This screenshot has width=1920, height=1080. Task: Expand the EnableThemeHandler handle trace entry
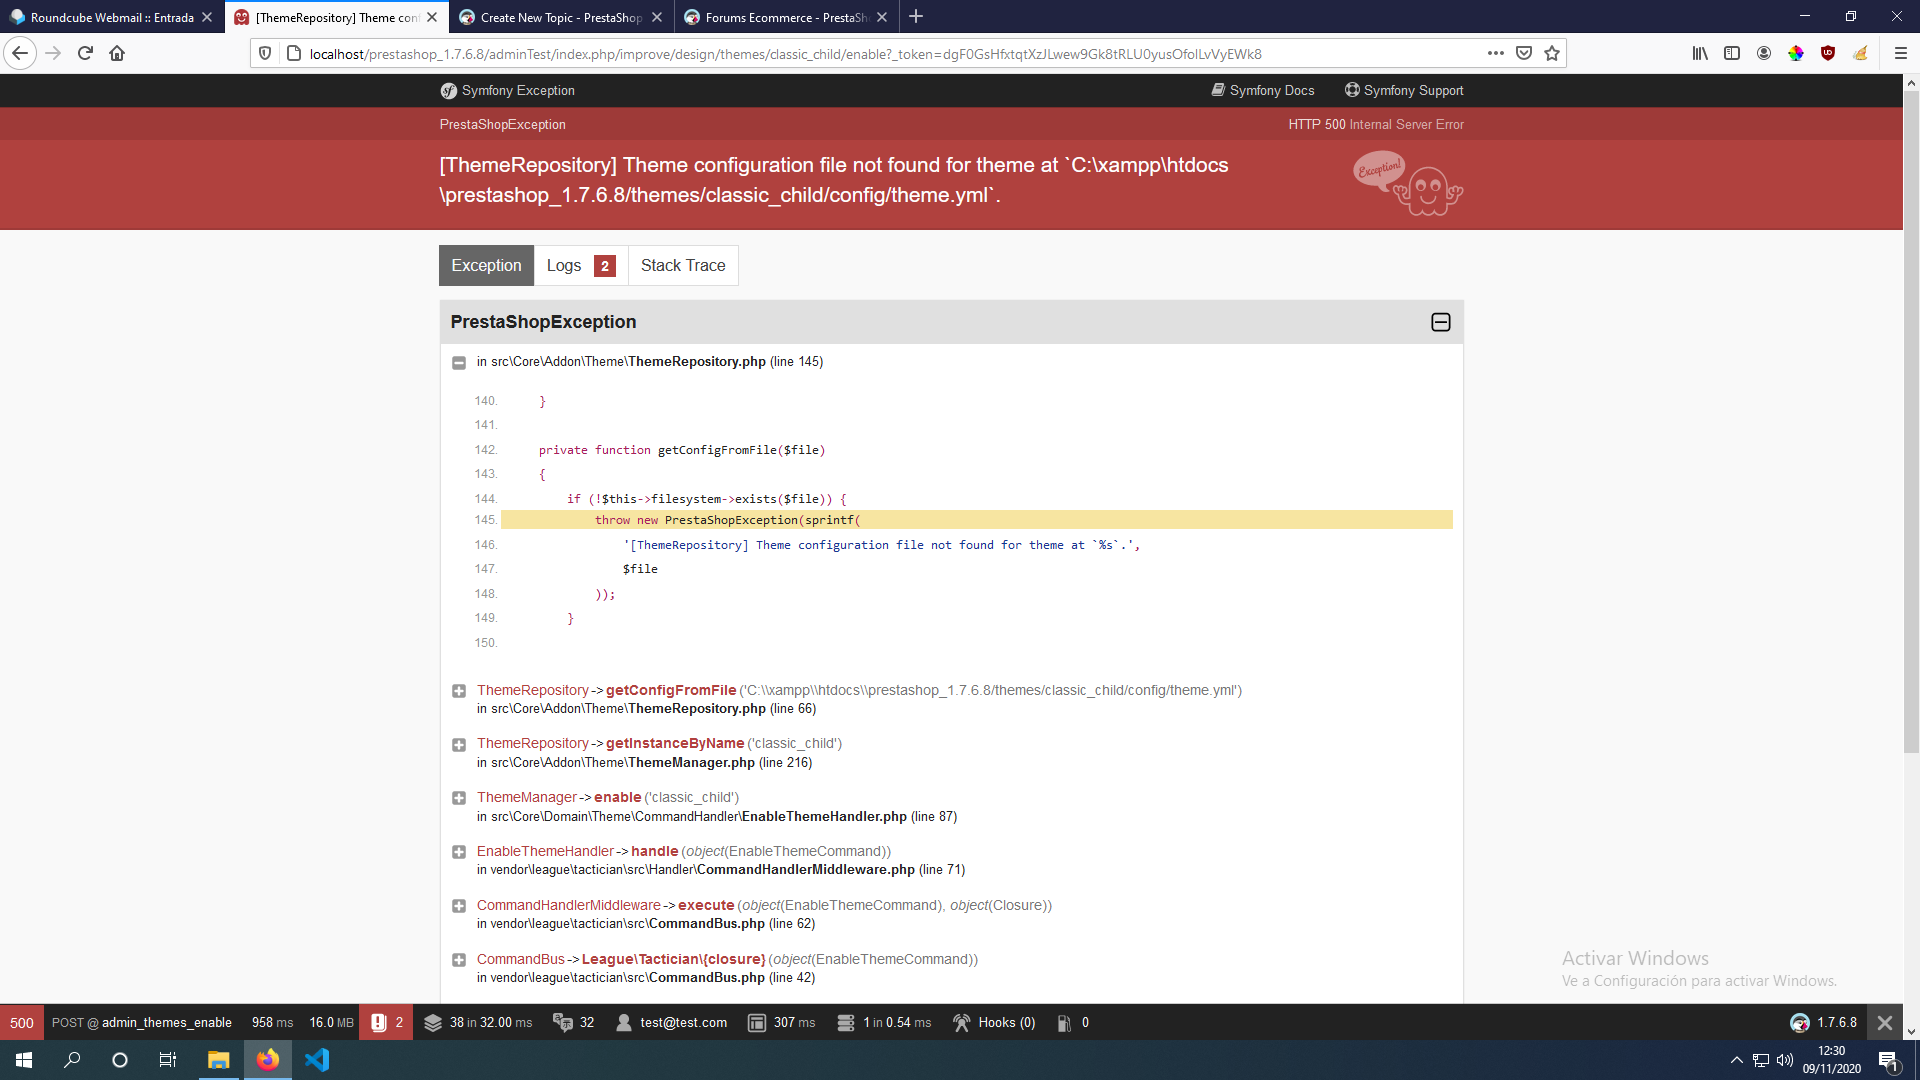tap(459, 852)
